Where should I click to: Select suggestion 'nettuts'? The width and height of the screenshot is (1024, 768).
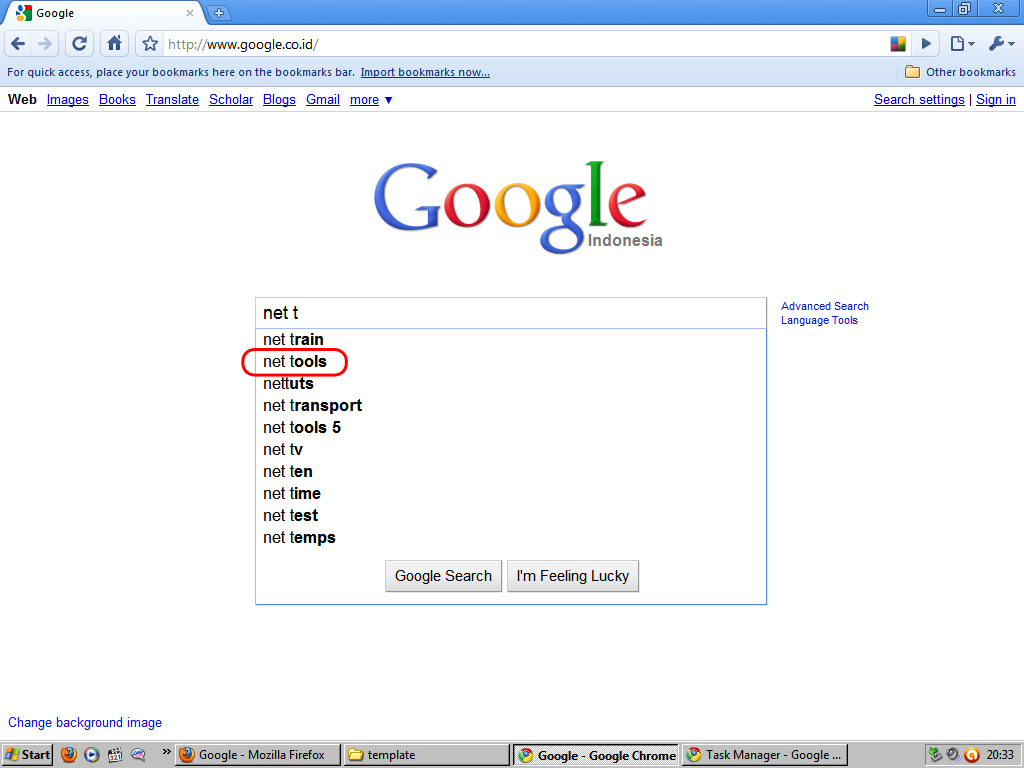click(511, 383)
